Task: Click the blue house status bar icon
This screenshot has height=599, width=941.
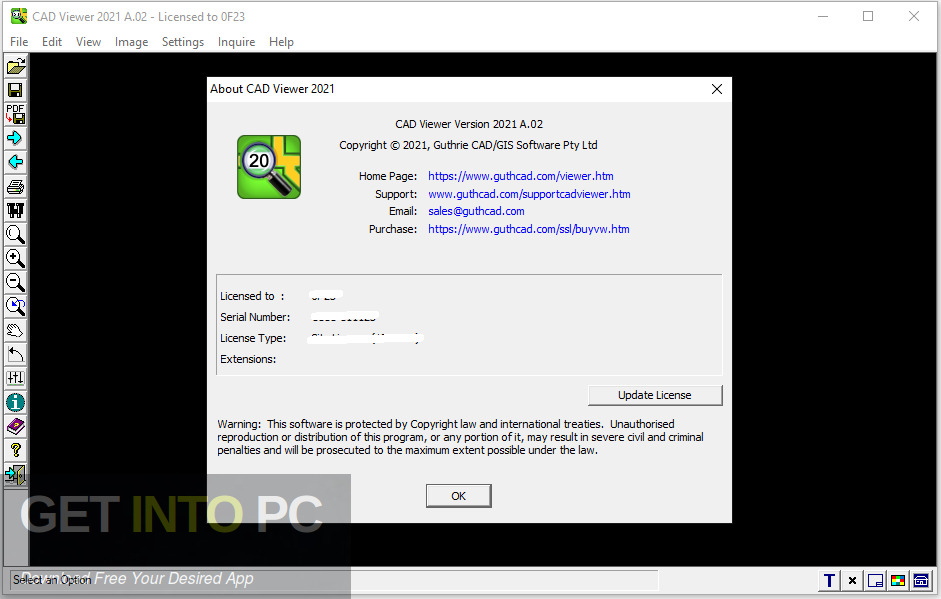Action: pyautogui.click(x=921, y=580)
